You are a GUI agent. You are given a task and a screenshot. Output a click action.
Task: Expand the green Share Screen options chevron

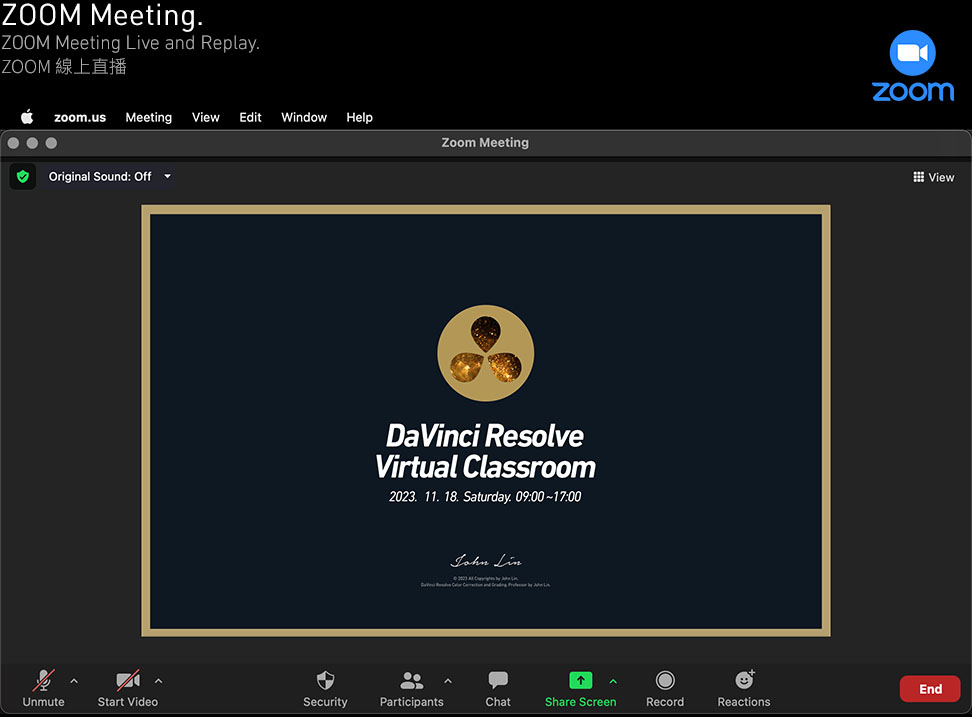[613, 681]
